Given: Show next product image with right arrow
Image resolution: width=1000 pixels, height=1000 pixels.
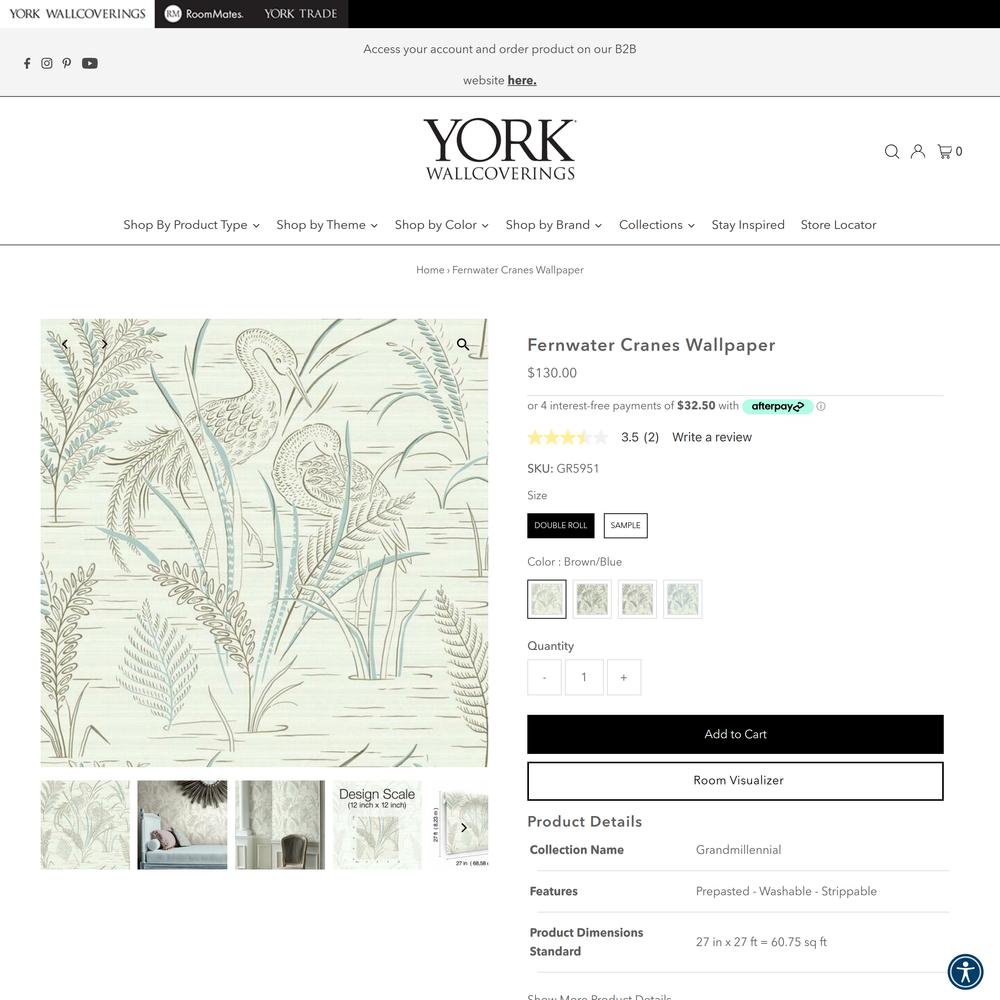Looking at the screenshot, I should pos(105,344).
